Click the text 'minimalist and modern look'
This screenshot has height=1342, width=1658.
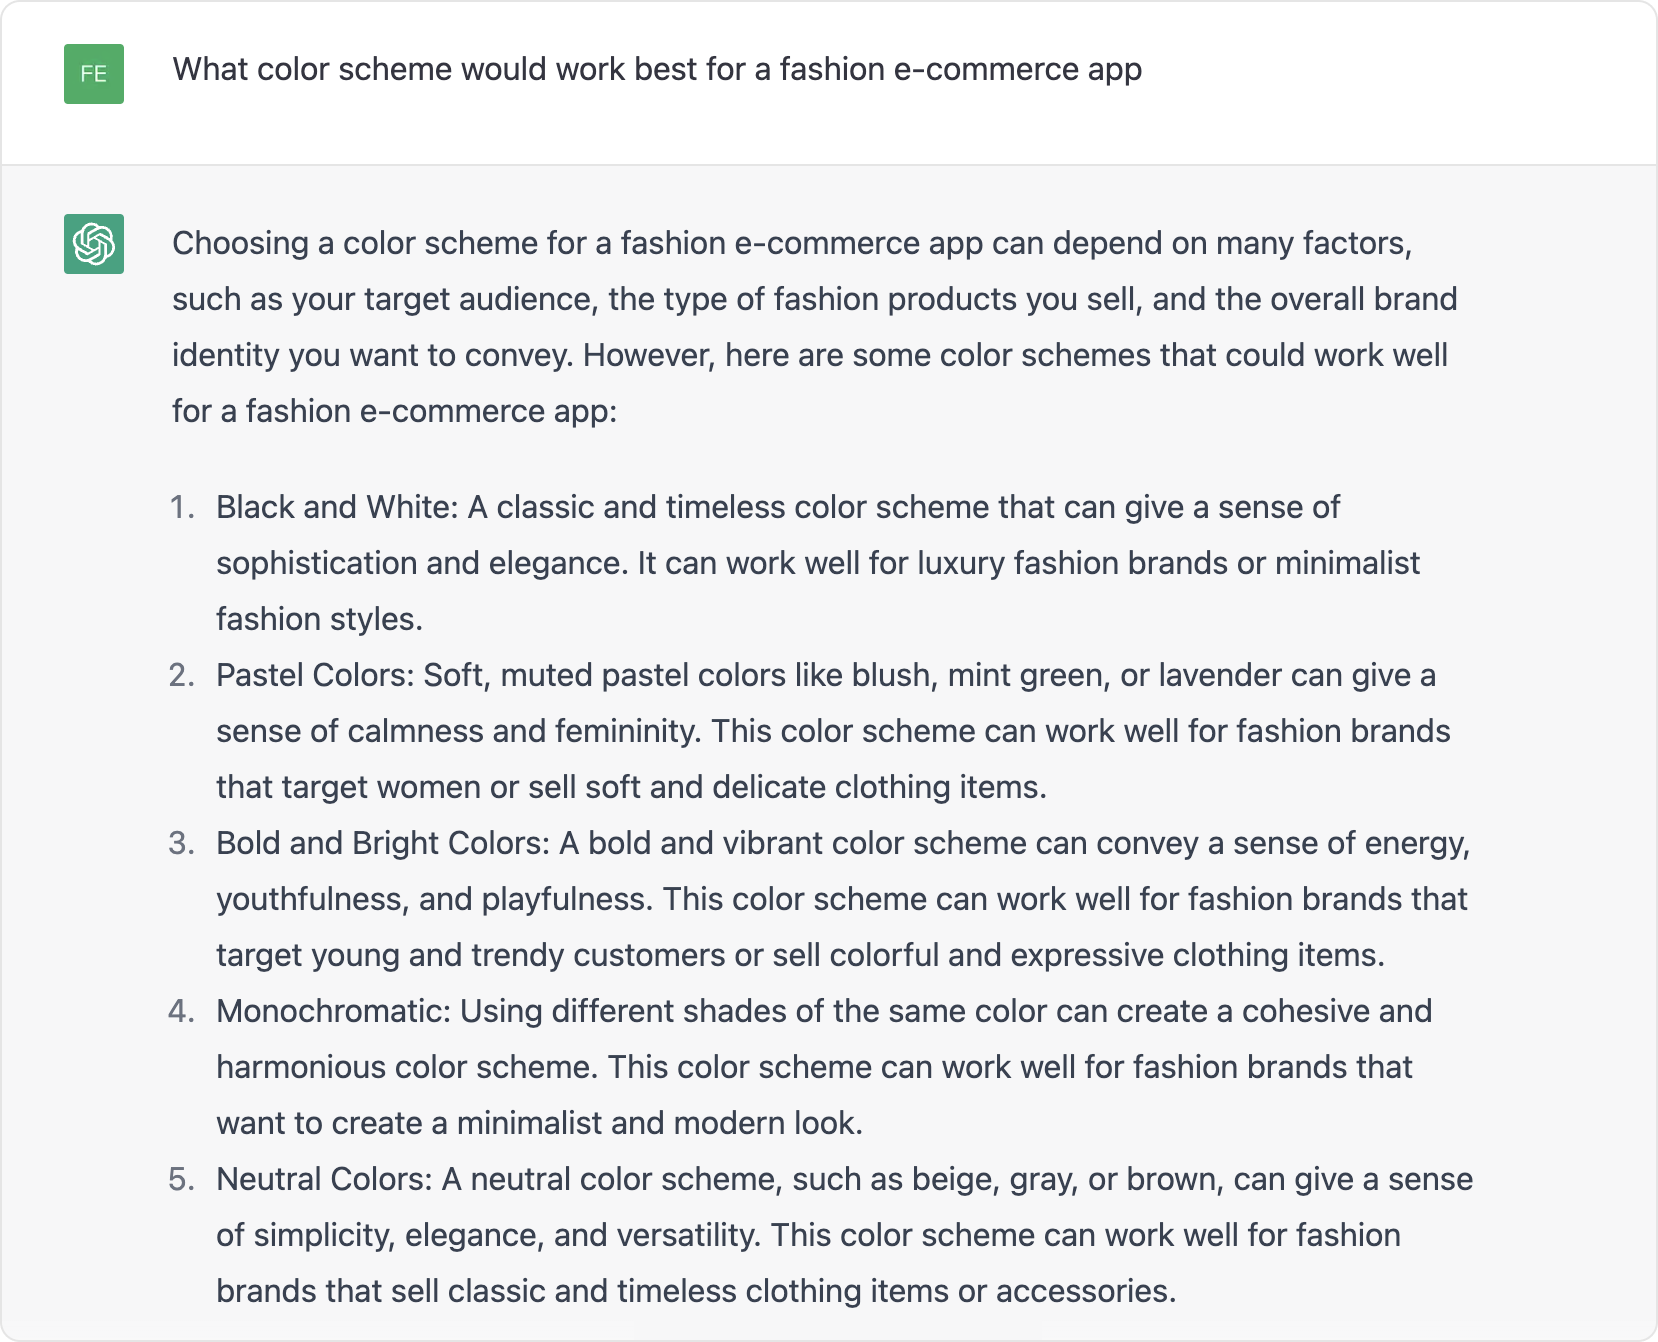pyautogui.click(x=657, y=1123)
